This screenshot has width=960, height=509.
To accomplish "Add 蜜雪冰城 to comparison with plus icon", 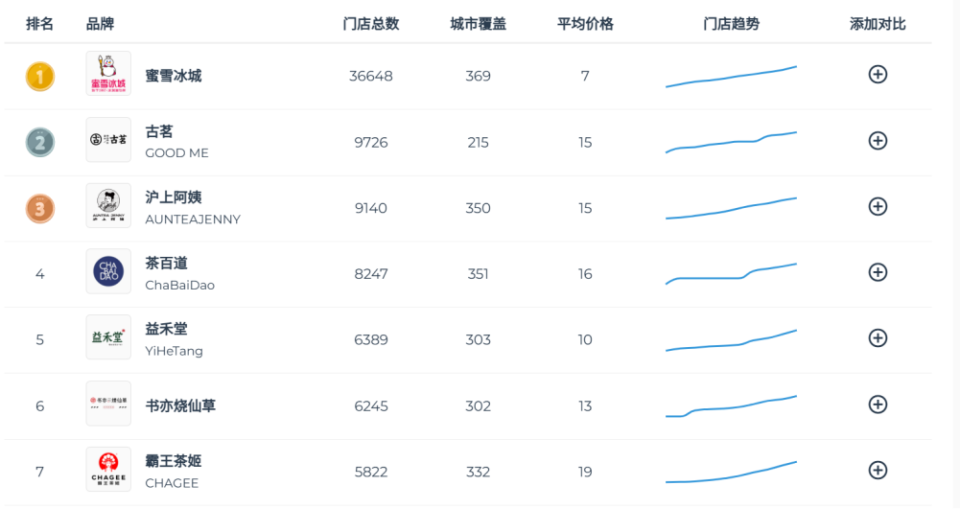I will (x=877, y=74).
